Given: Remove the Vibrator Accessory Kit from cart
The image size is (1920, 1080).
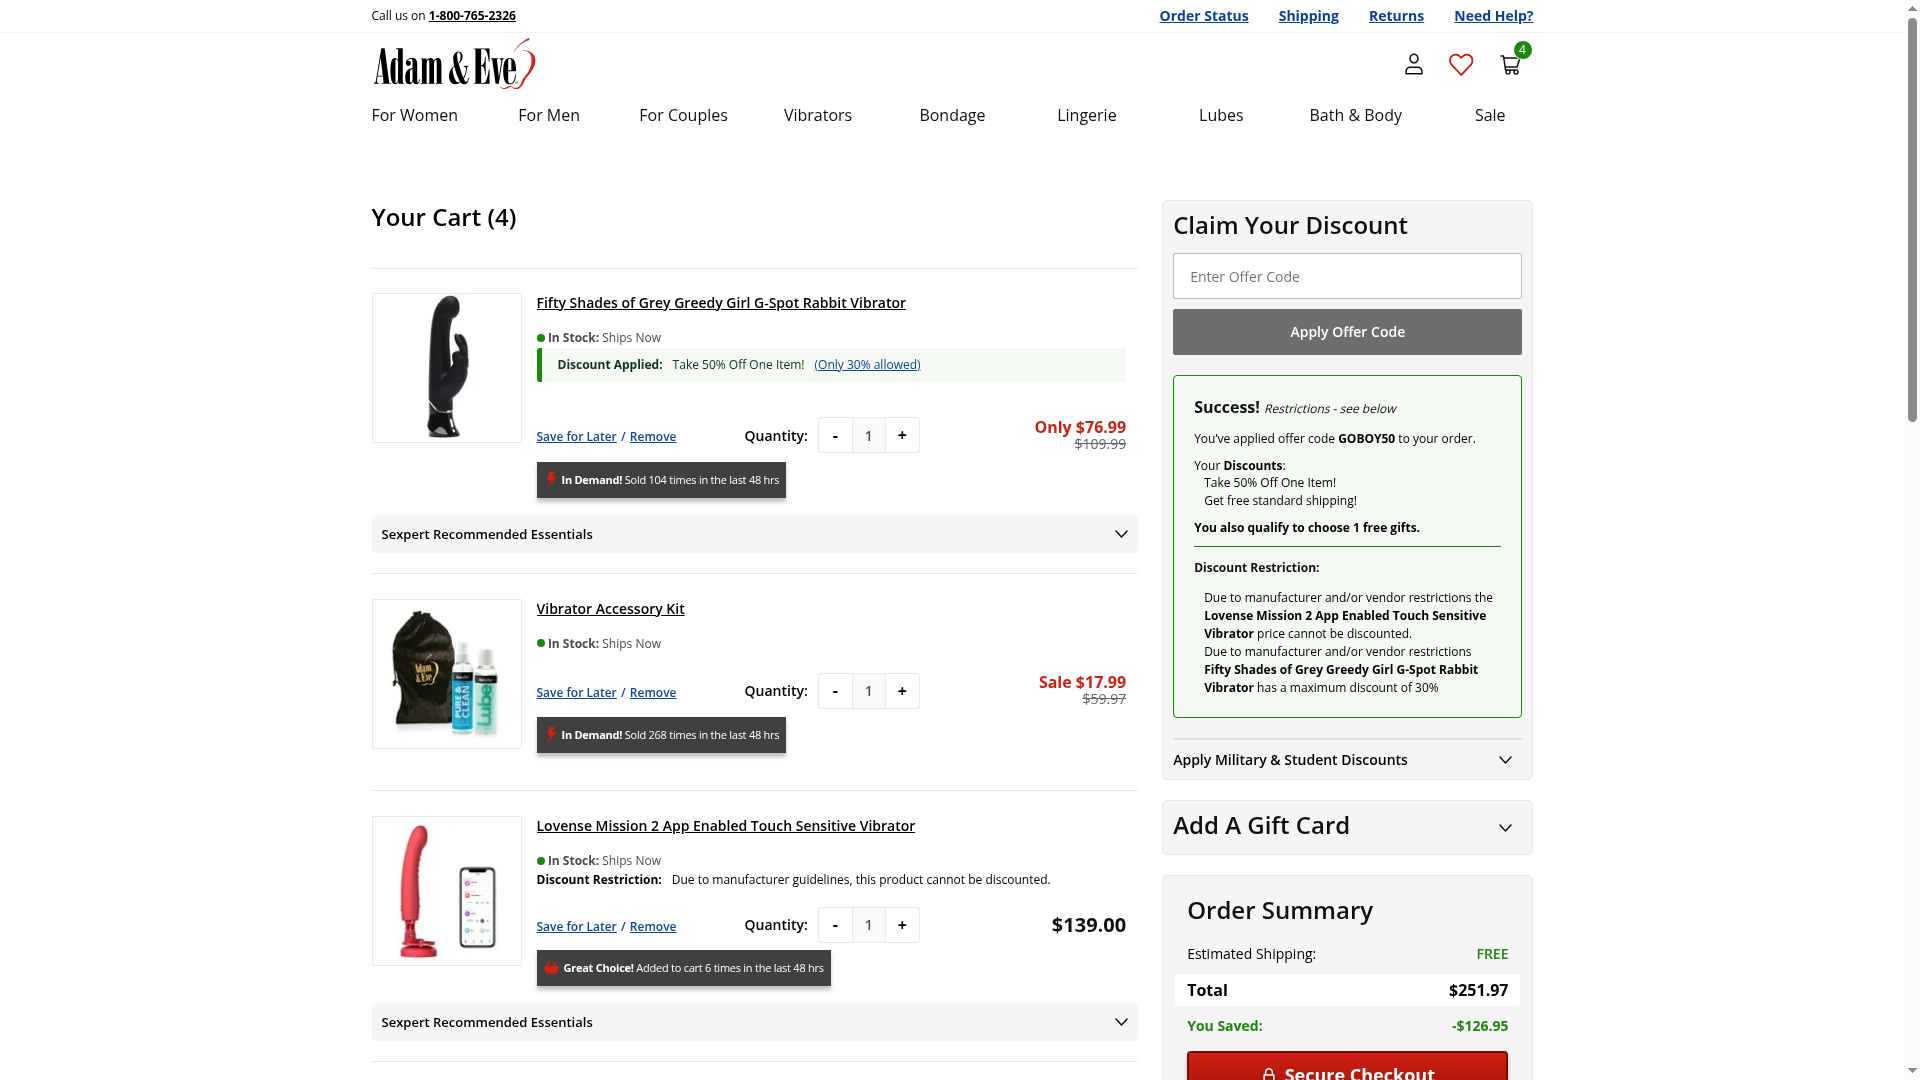Looking at the screenshot, I should (x=652, y=693).
